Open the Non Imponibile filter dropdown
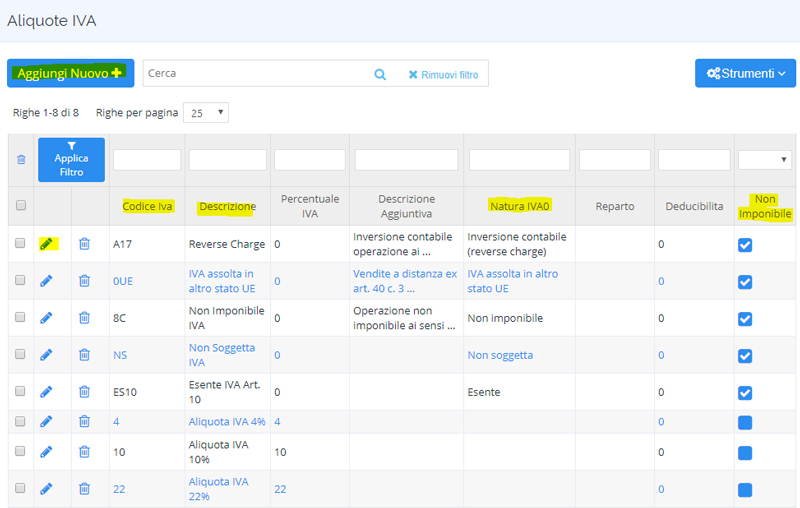The width and height of the screenshot is (800, 508). tap(764, 160)
